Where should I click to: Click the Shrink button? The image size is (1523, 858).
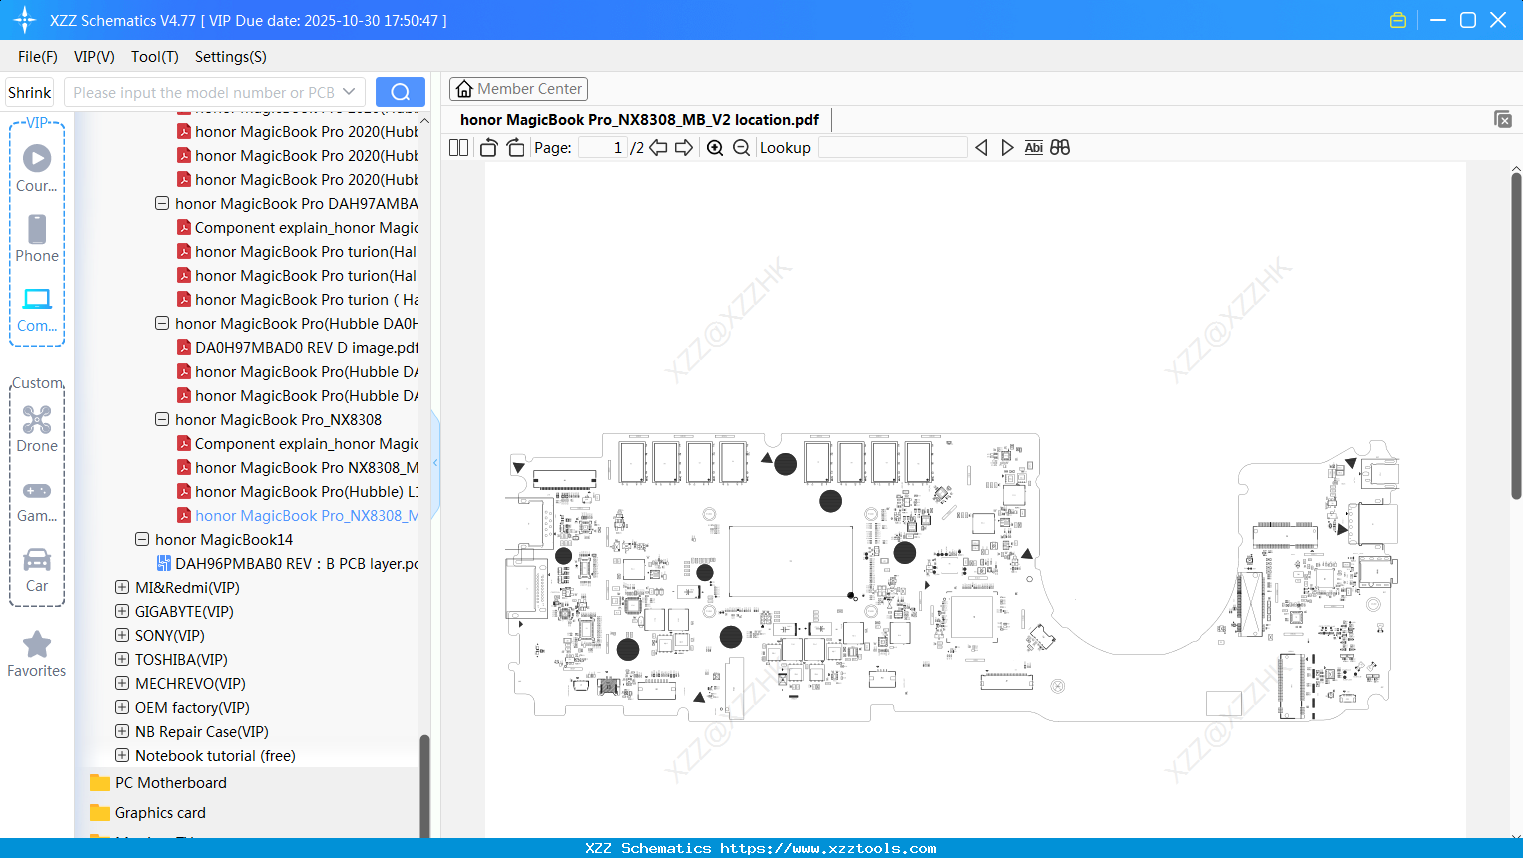30,92
